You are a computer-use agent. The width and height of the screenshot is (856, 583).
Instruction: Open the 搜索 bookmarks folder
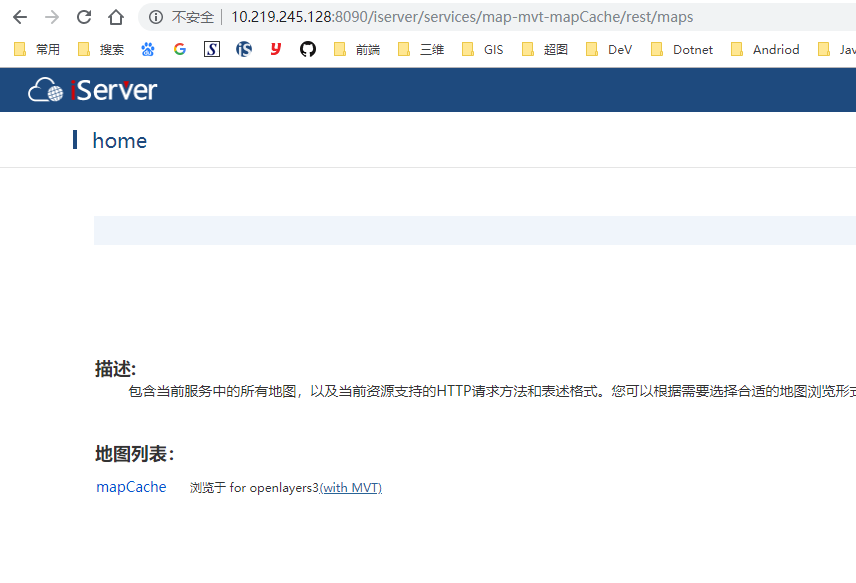[101, 50]
